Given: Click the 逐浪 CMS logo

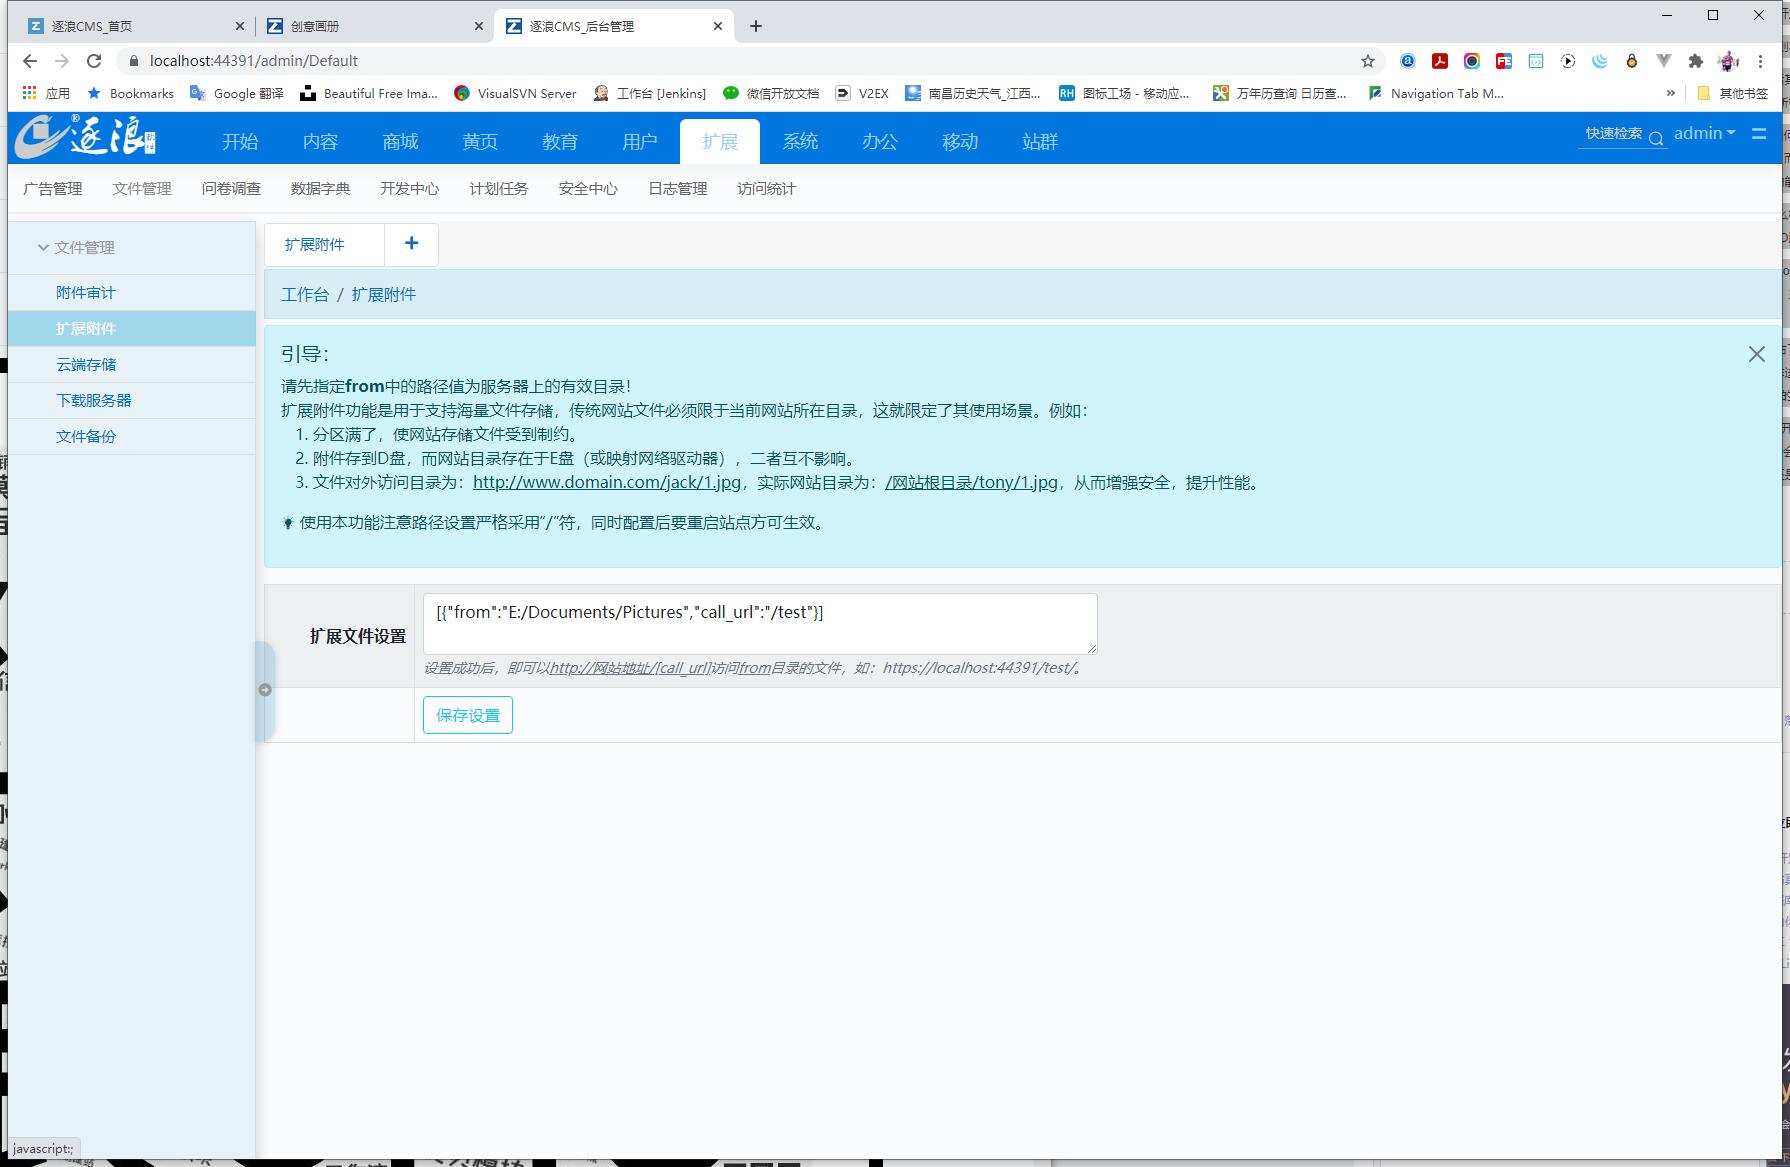Looking at the screenshot, I should [x=85, y=138].
